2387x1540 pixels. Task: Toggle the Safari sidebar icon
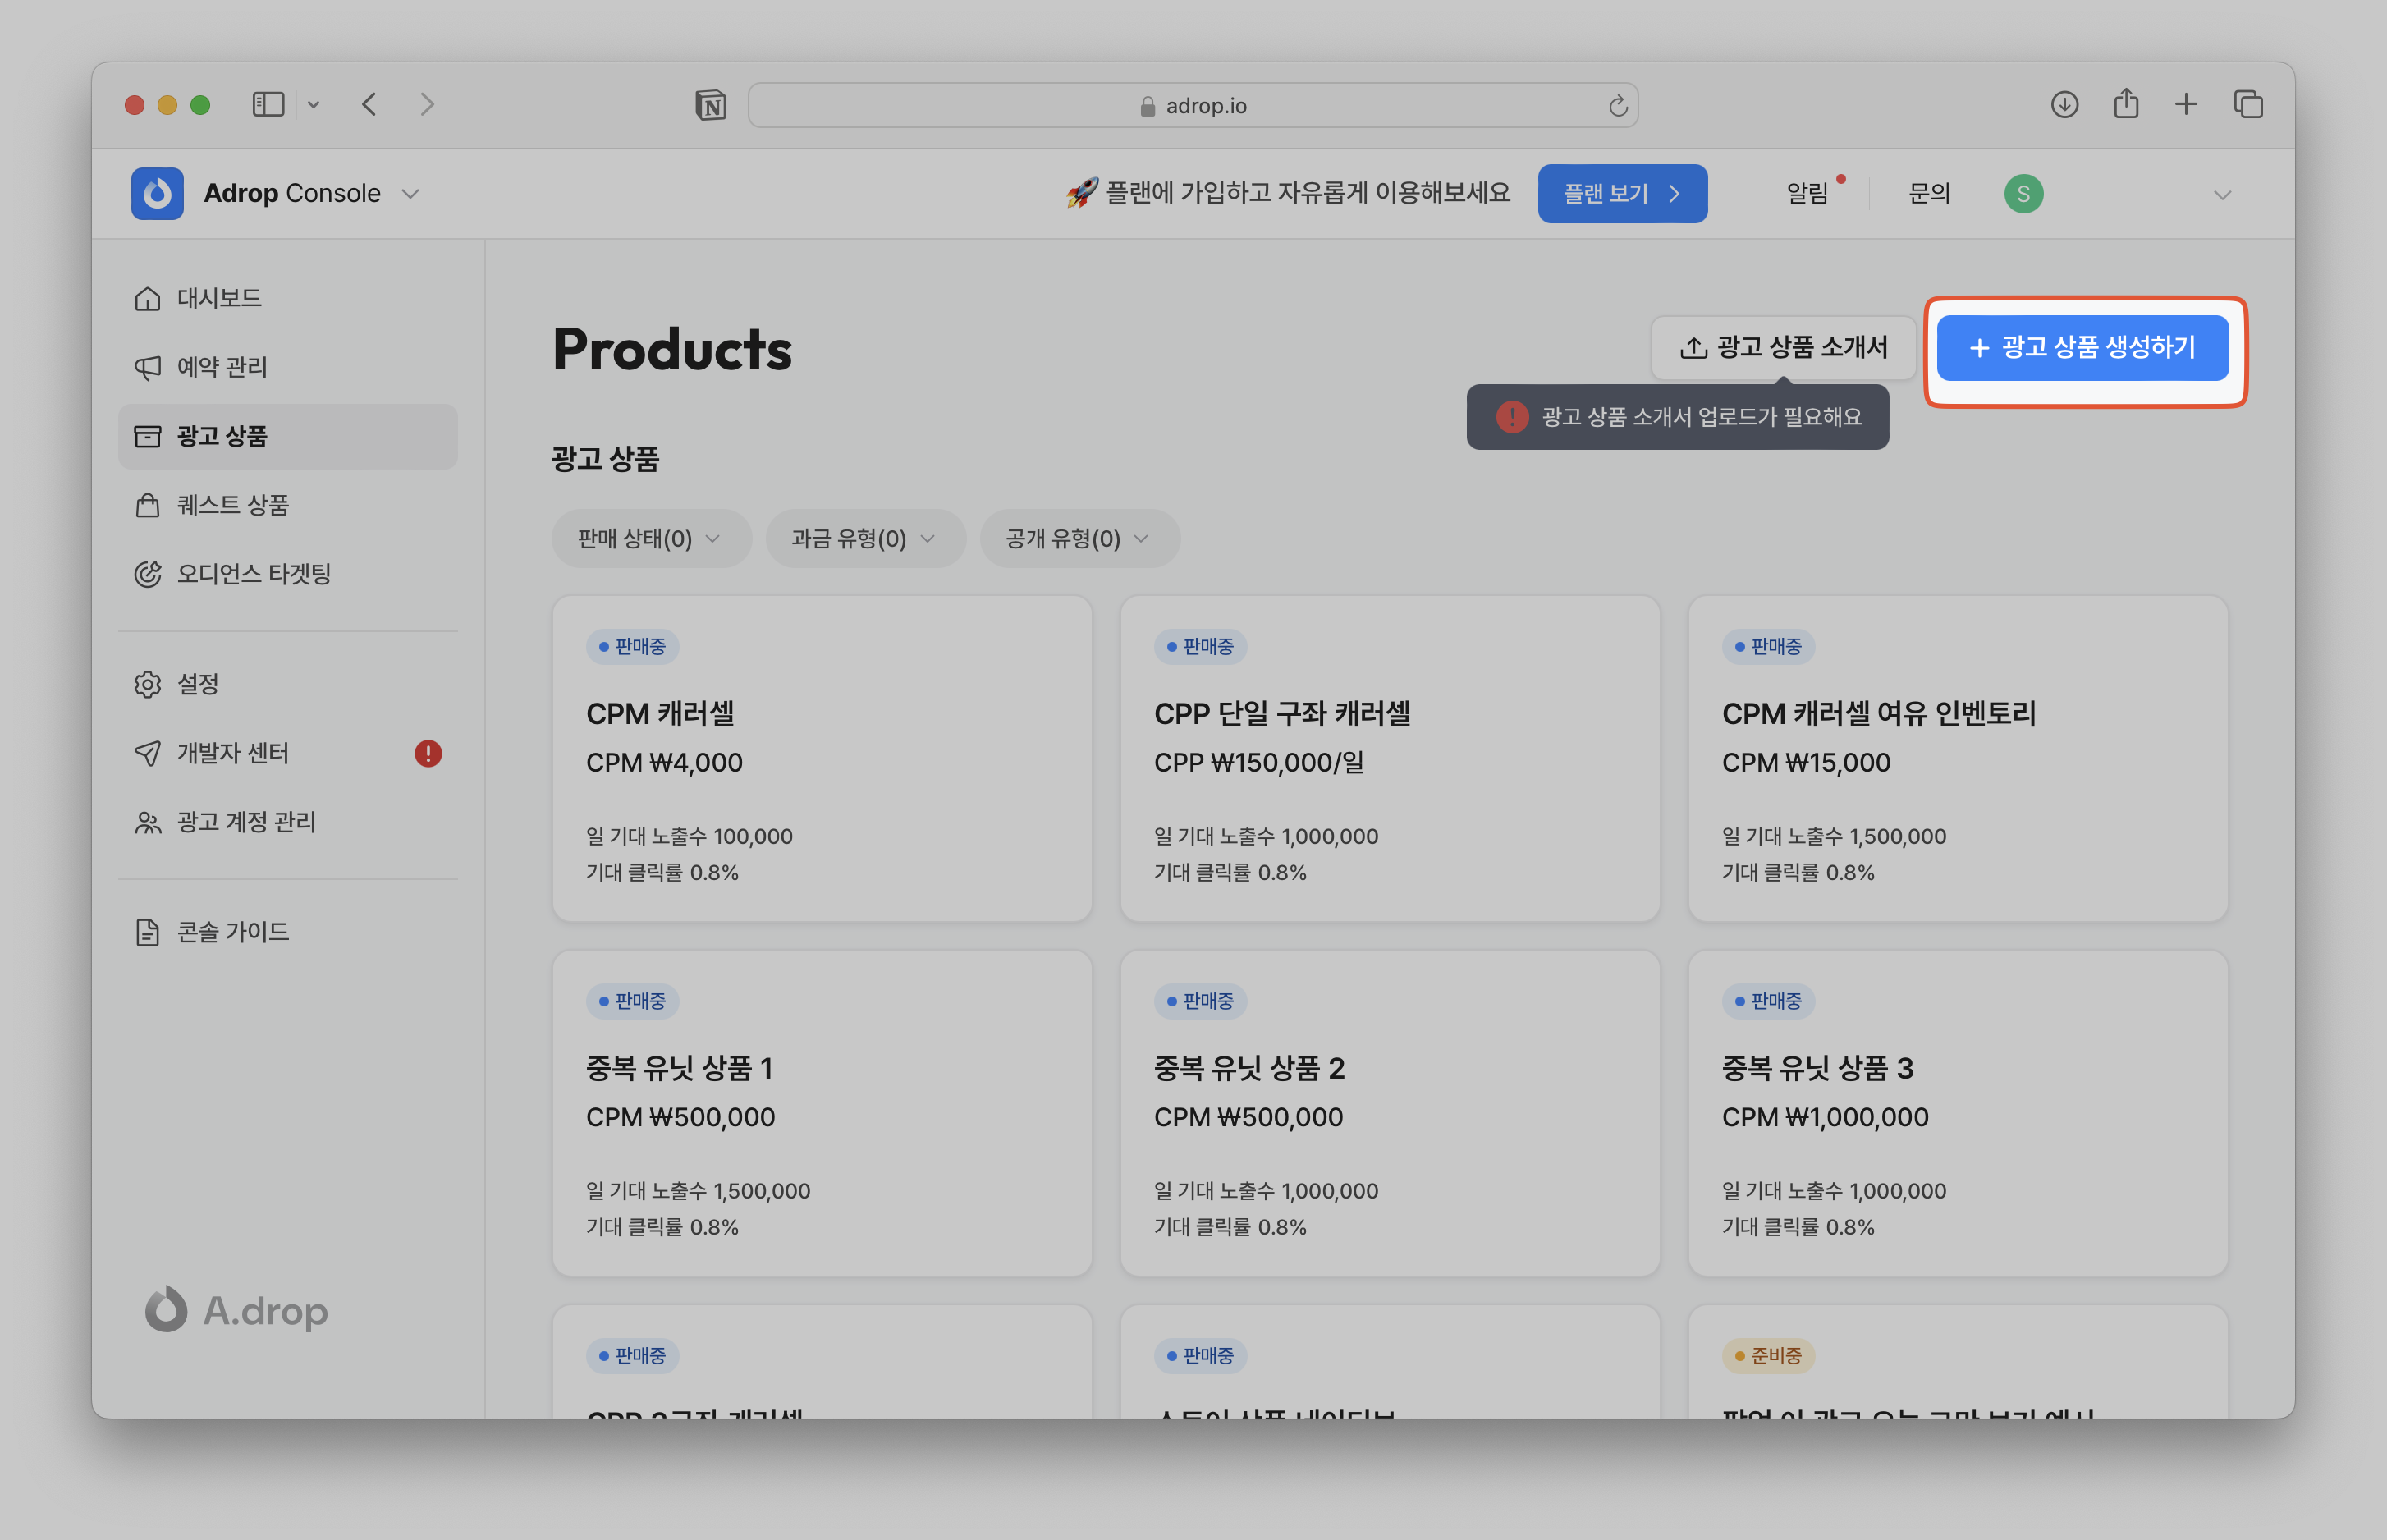tap(268, 105)
